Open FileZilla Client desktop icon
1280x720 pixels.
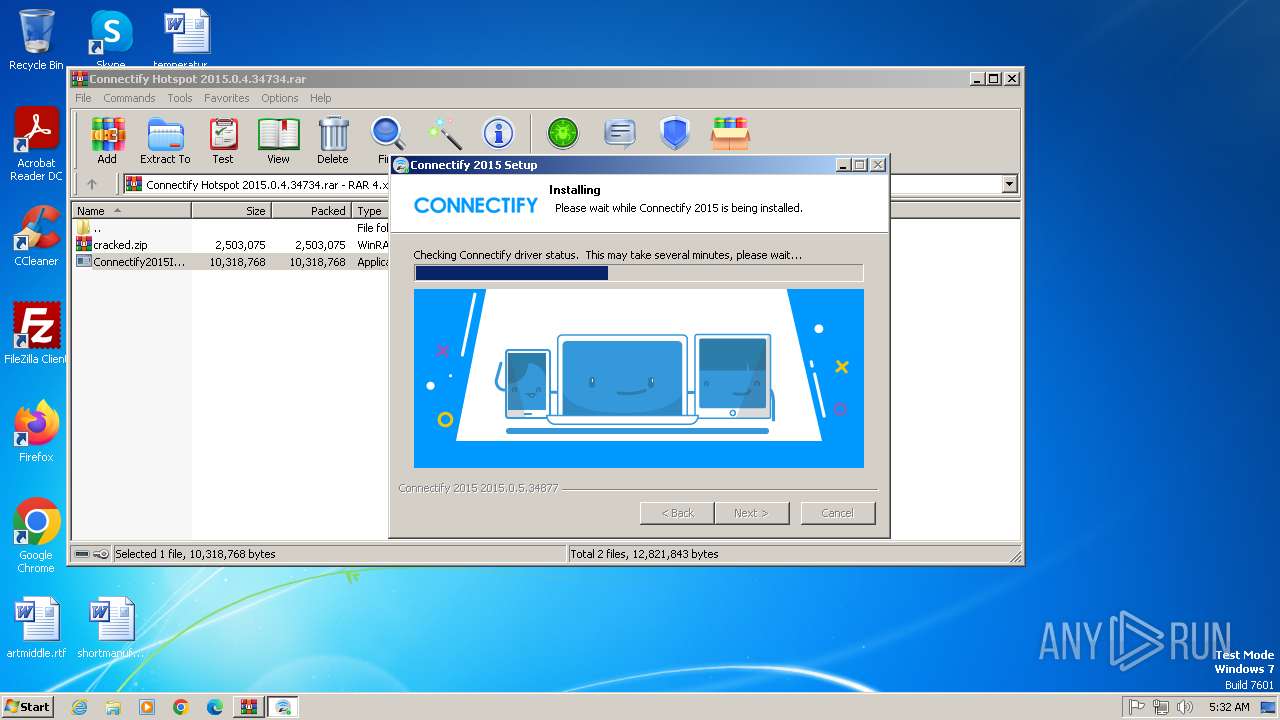pos(36,333)
